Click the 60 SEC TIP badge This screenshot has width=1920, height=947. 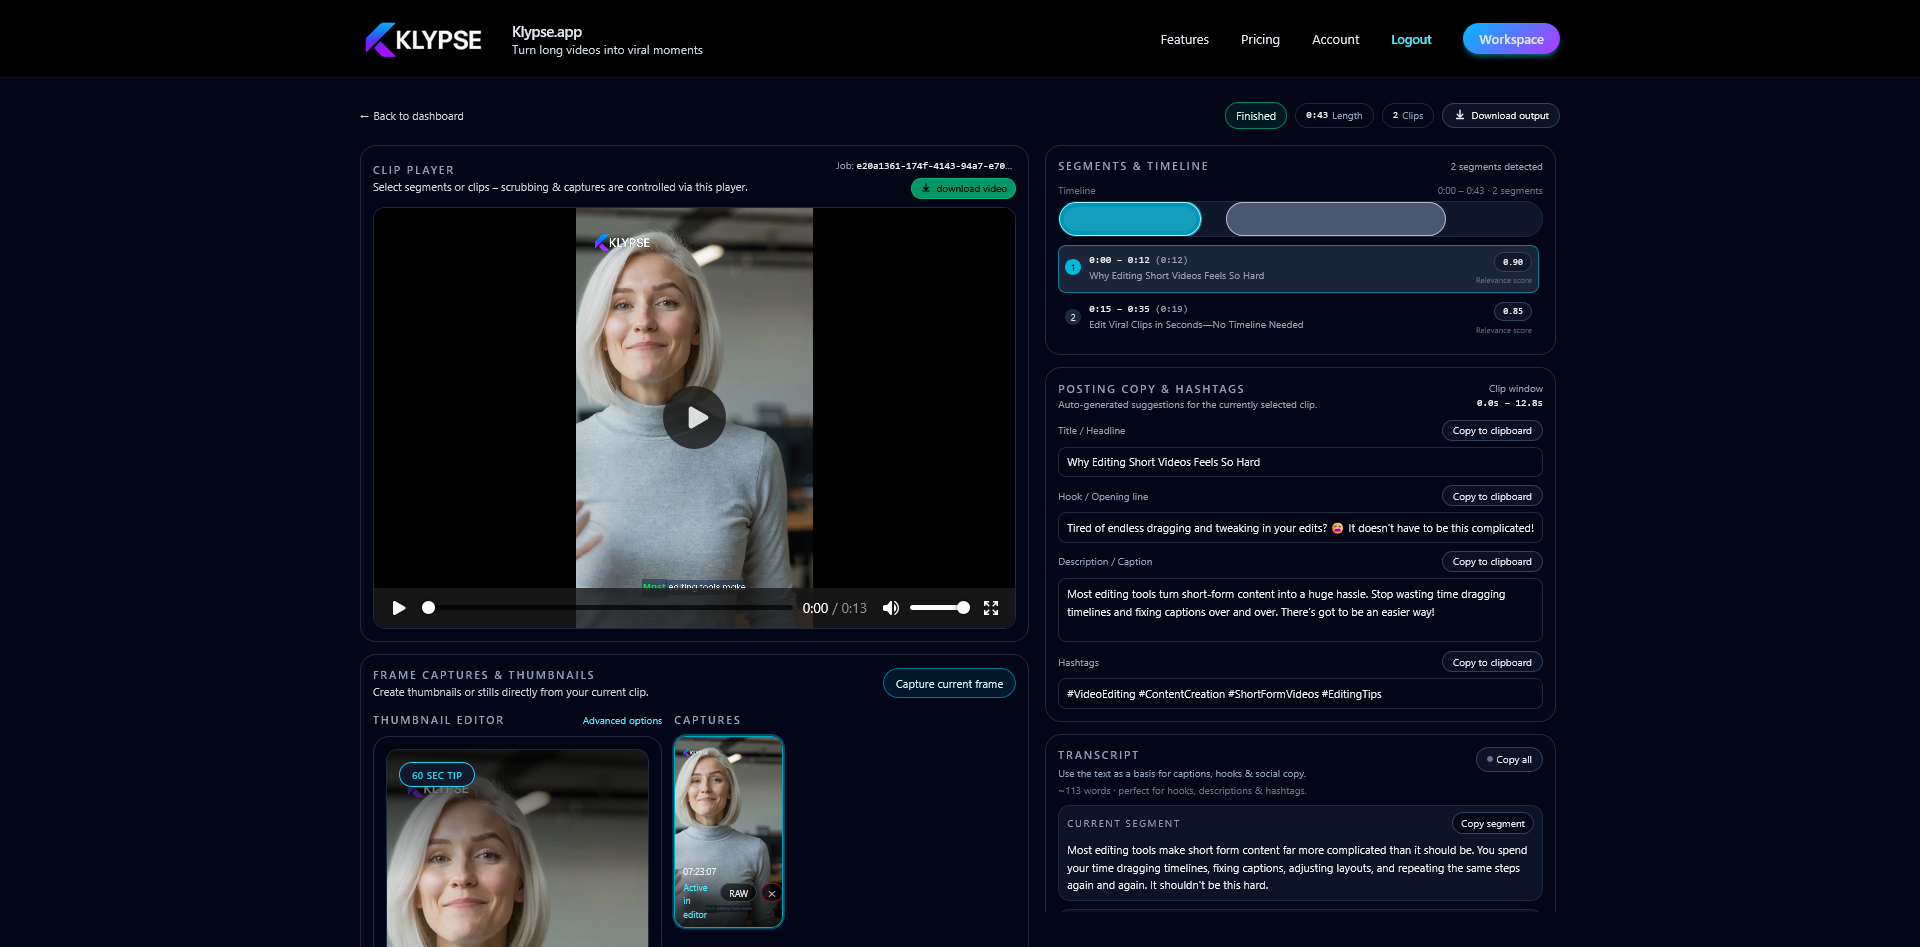point(436,774)
